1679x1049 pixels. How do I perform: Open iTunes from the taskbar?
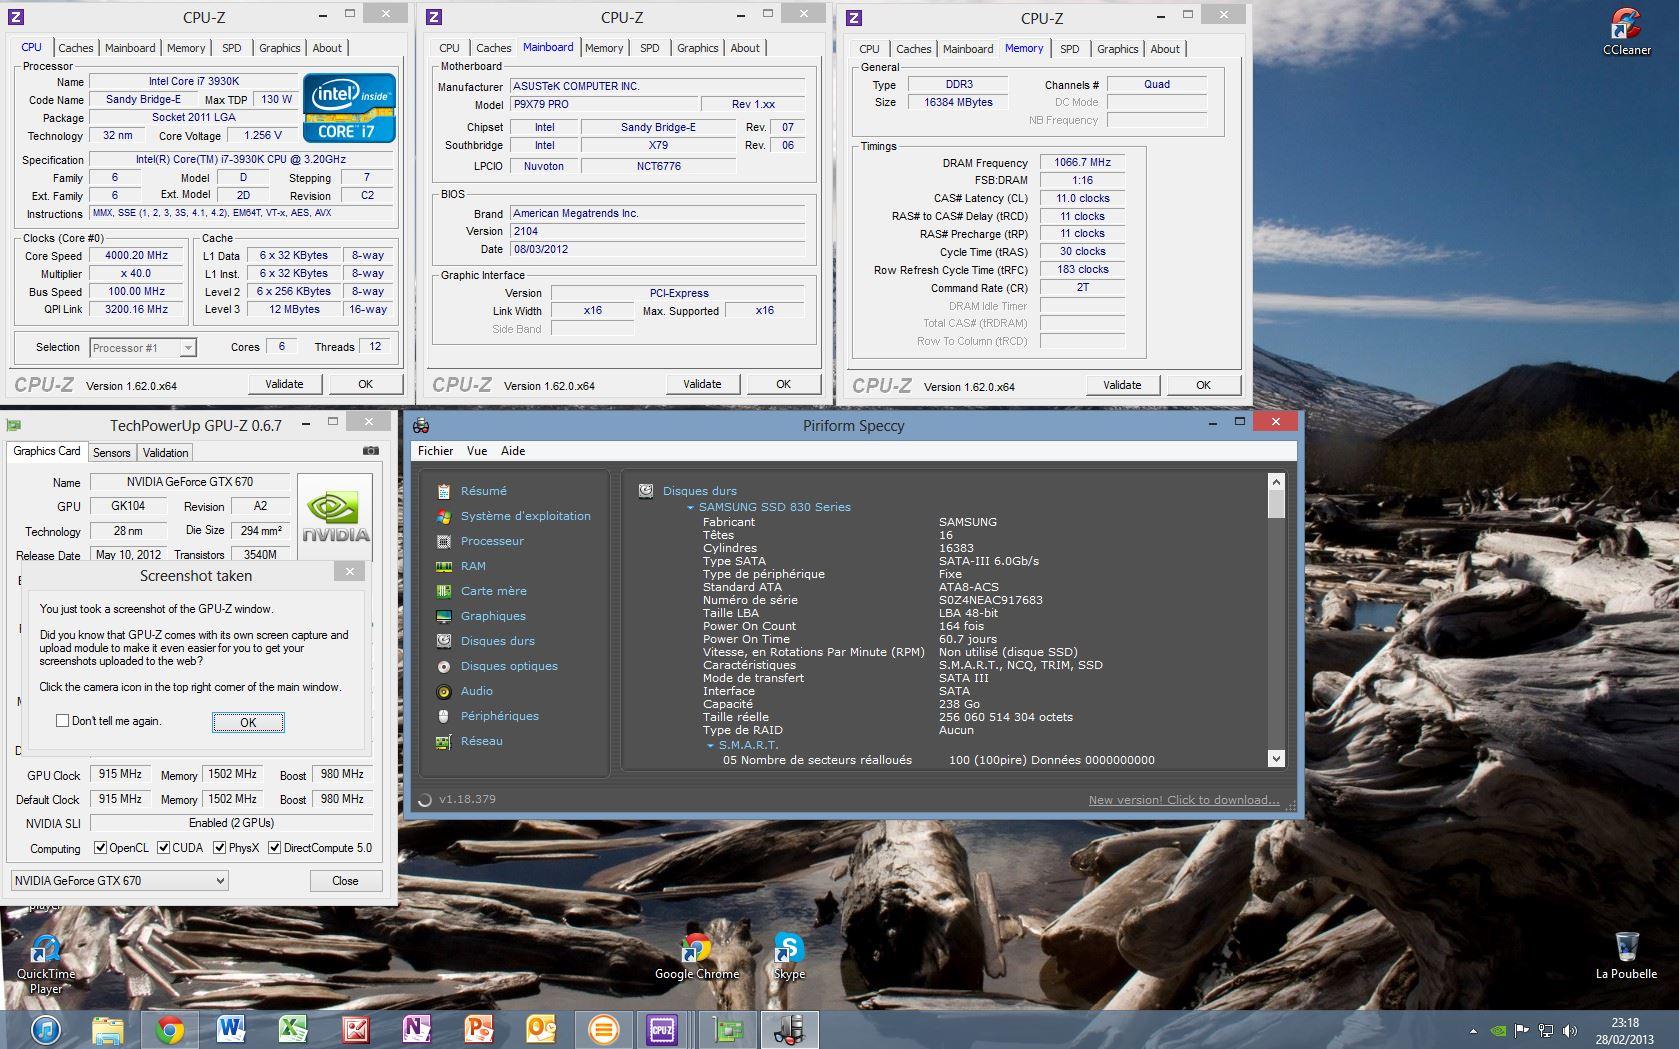pos(46,1030)
